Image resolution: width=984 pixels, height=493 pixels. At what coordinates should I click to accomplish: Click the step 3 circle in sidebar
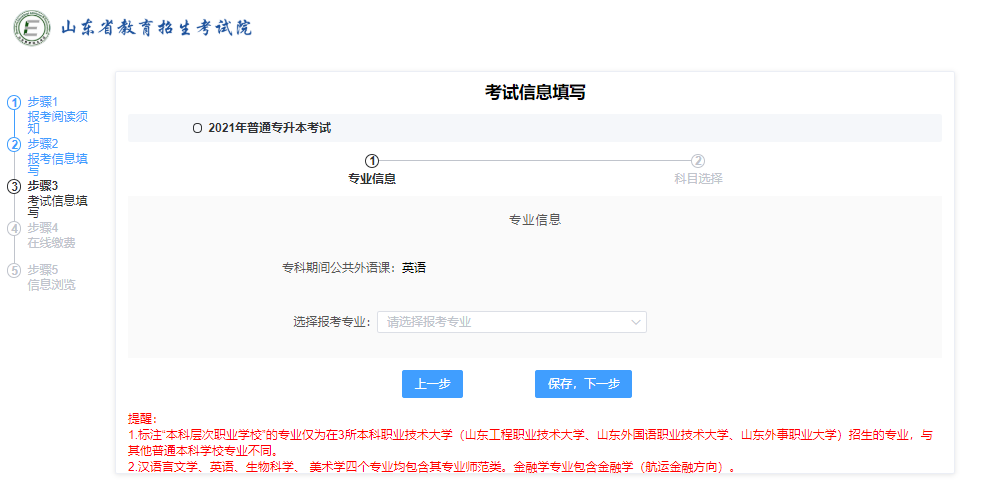pos(14,186)
